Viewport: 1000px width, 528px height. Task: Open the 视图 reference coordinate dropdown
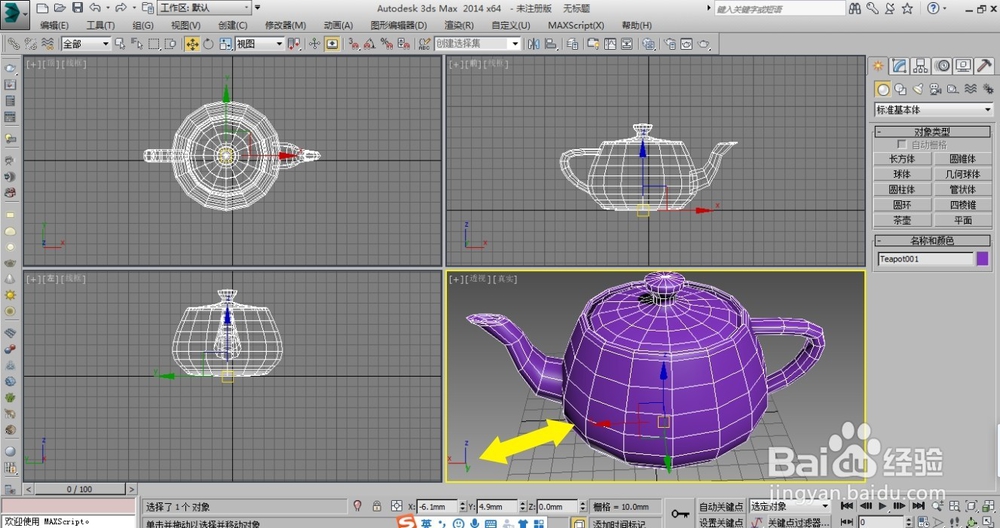coord(260,44)
